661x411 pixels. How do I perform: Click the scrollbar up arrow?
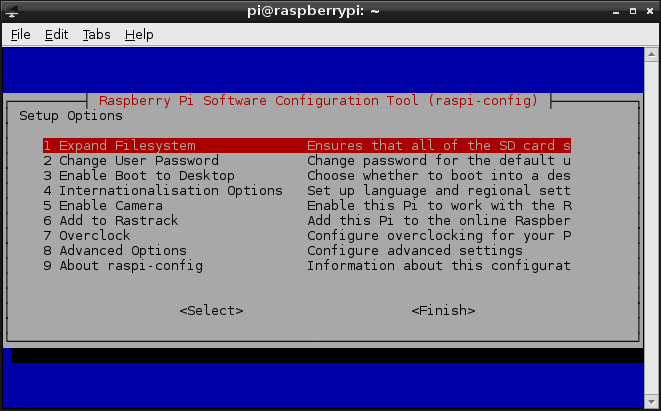(x=651, y=54)
